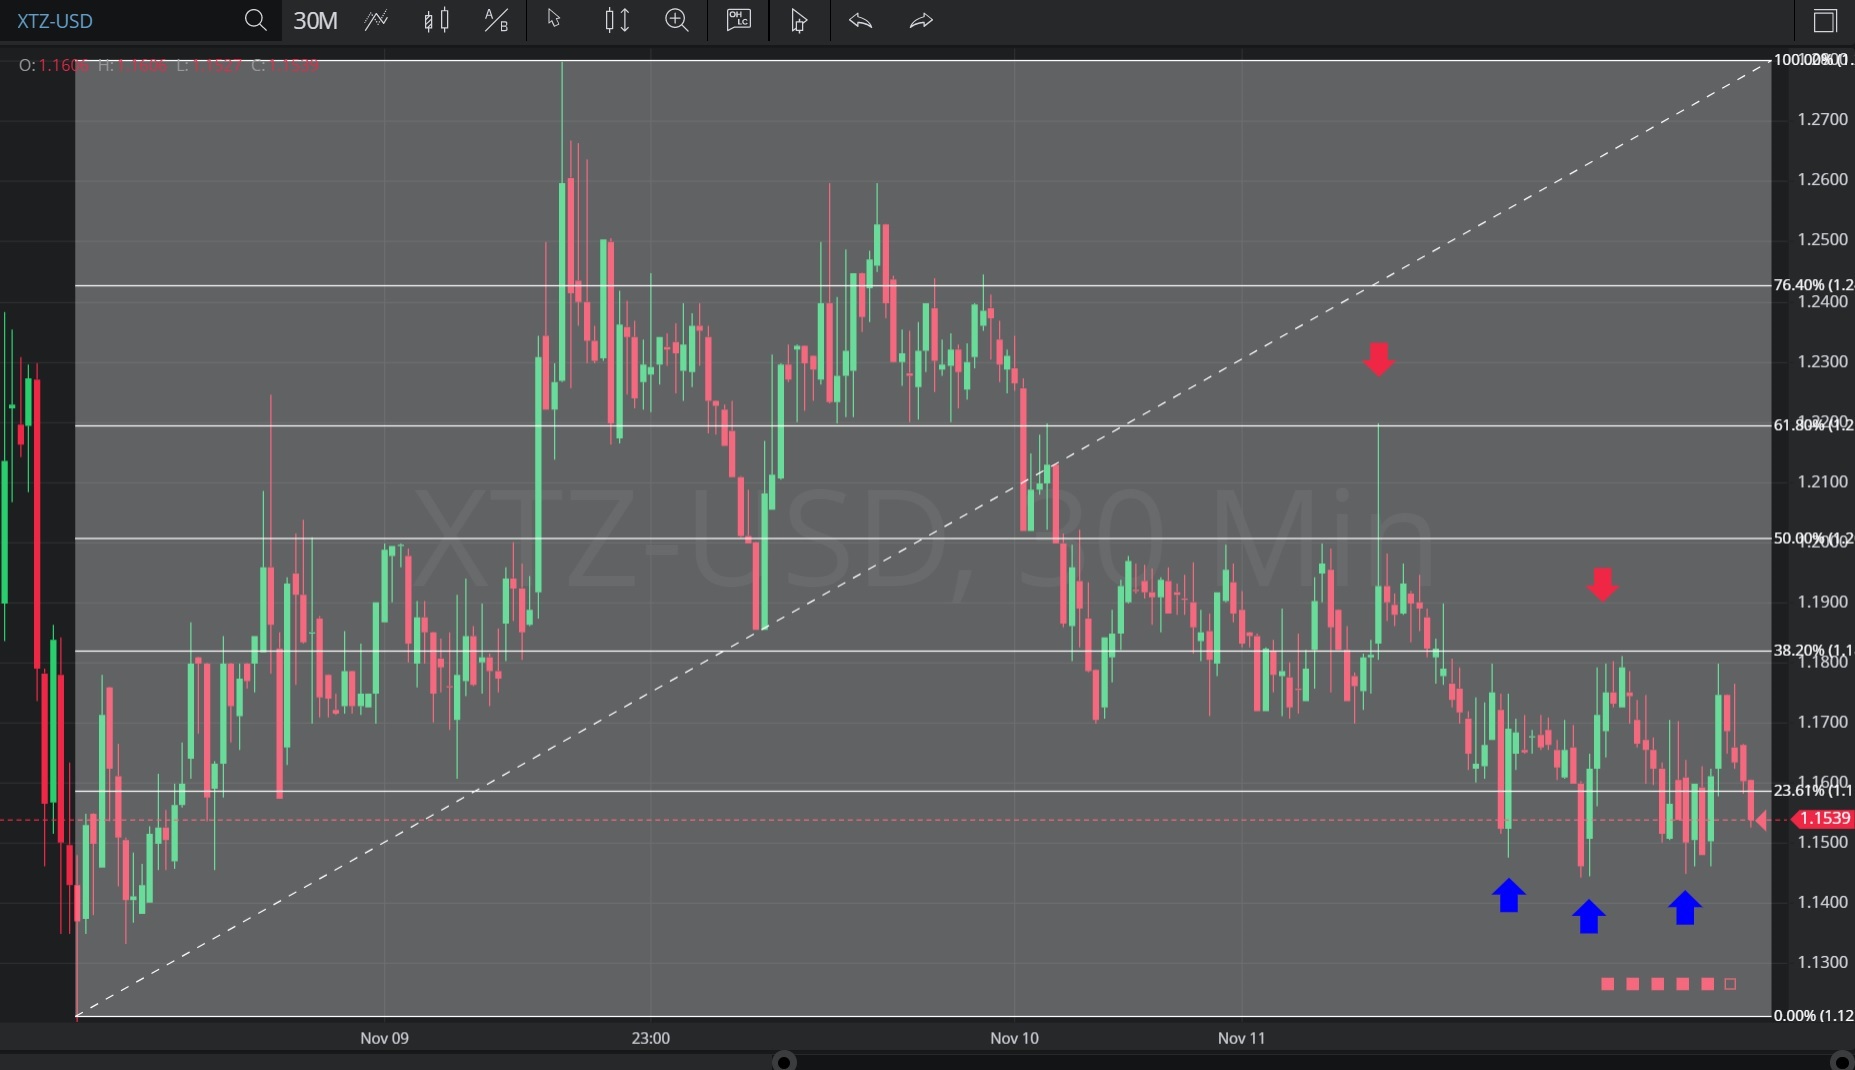Click the 1.2600 price axis label

coord(1822,179)
